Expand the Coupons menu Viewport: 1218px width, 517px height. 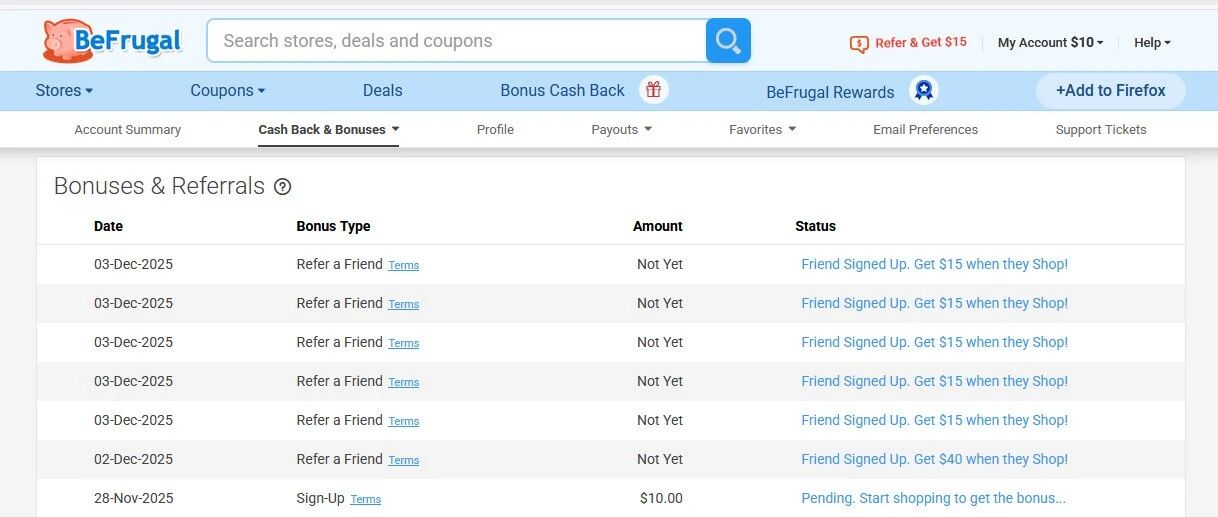pos(228,90)
